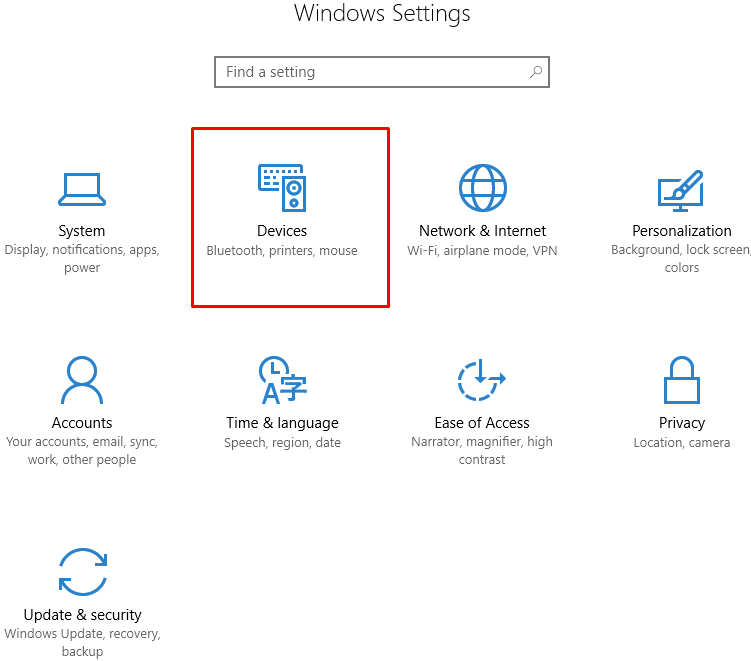Click the Time & language label

(283, 423)
